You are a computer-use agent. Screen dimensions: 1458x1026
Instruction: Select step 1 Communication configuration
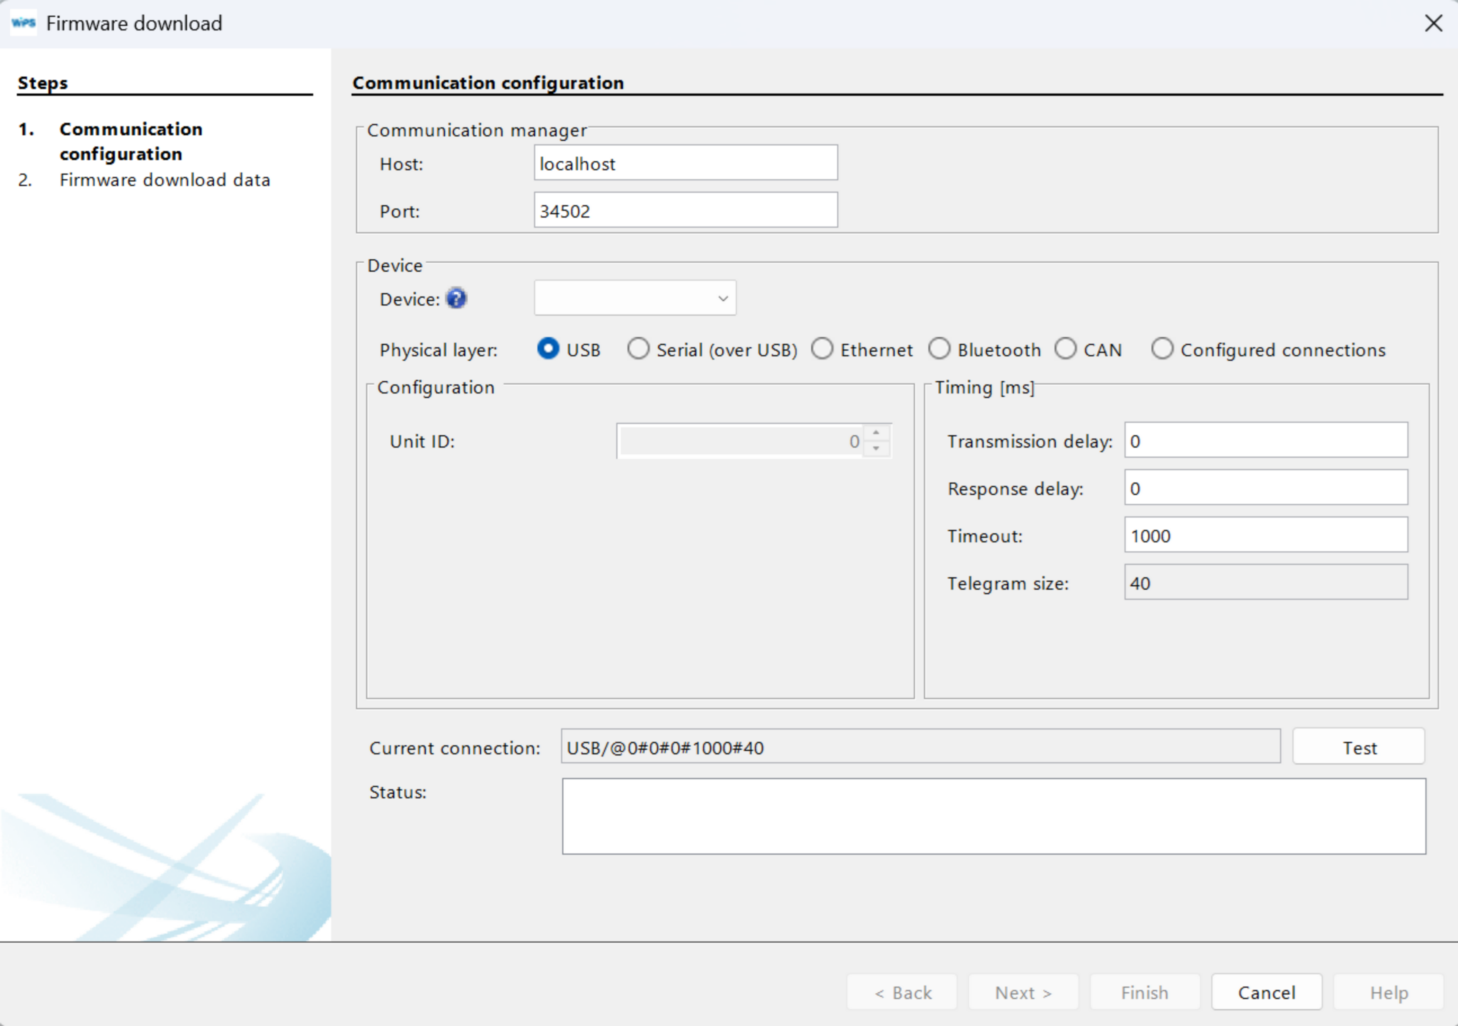131,141
